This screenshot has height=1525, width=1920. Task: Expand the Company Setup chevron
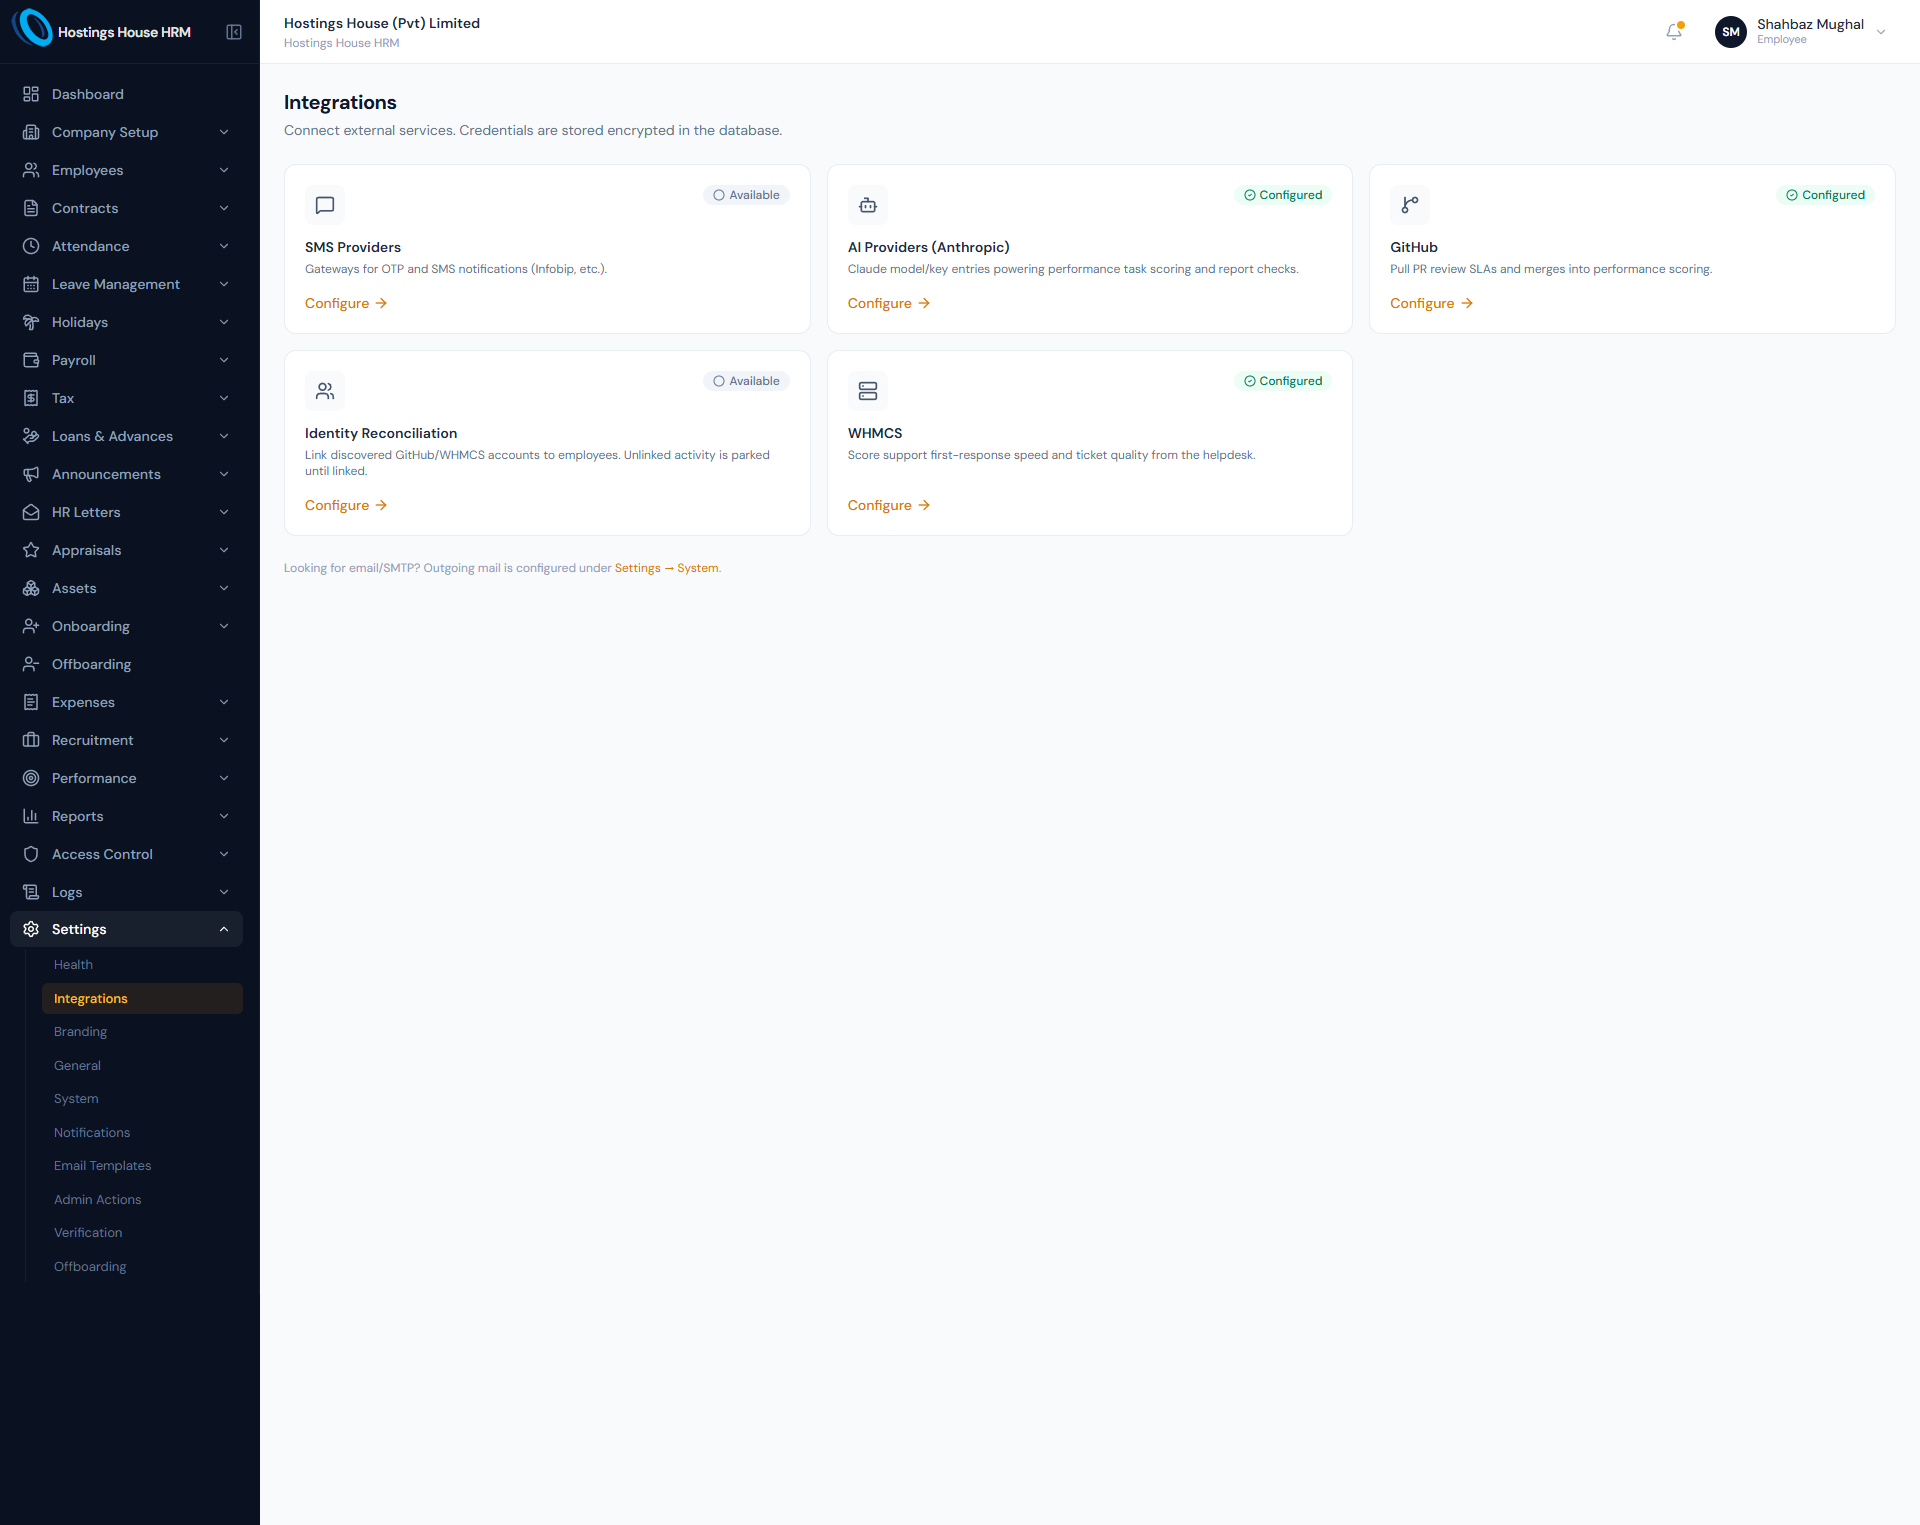coord(224,132)
